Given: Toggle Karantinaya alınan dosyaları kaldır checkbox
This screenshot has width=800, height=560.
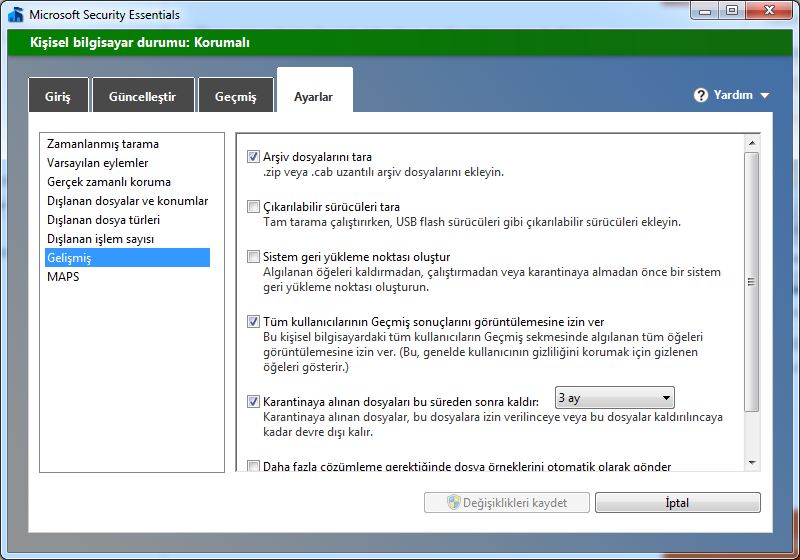Looking at the screenshot, I should coord(253,401).
